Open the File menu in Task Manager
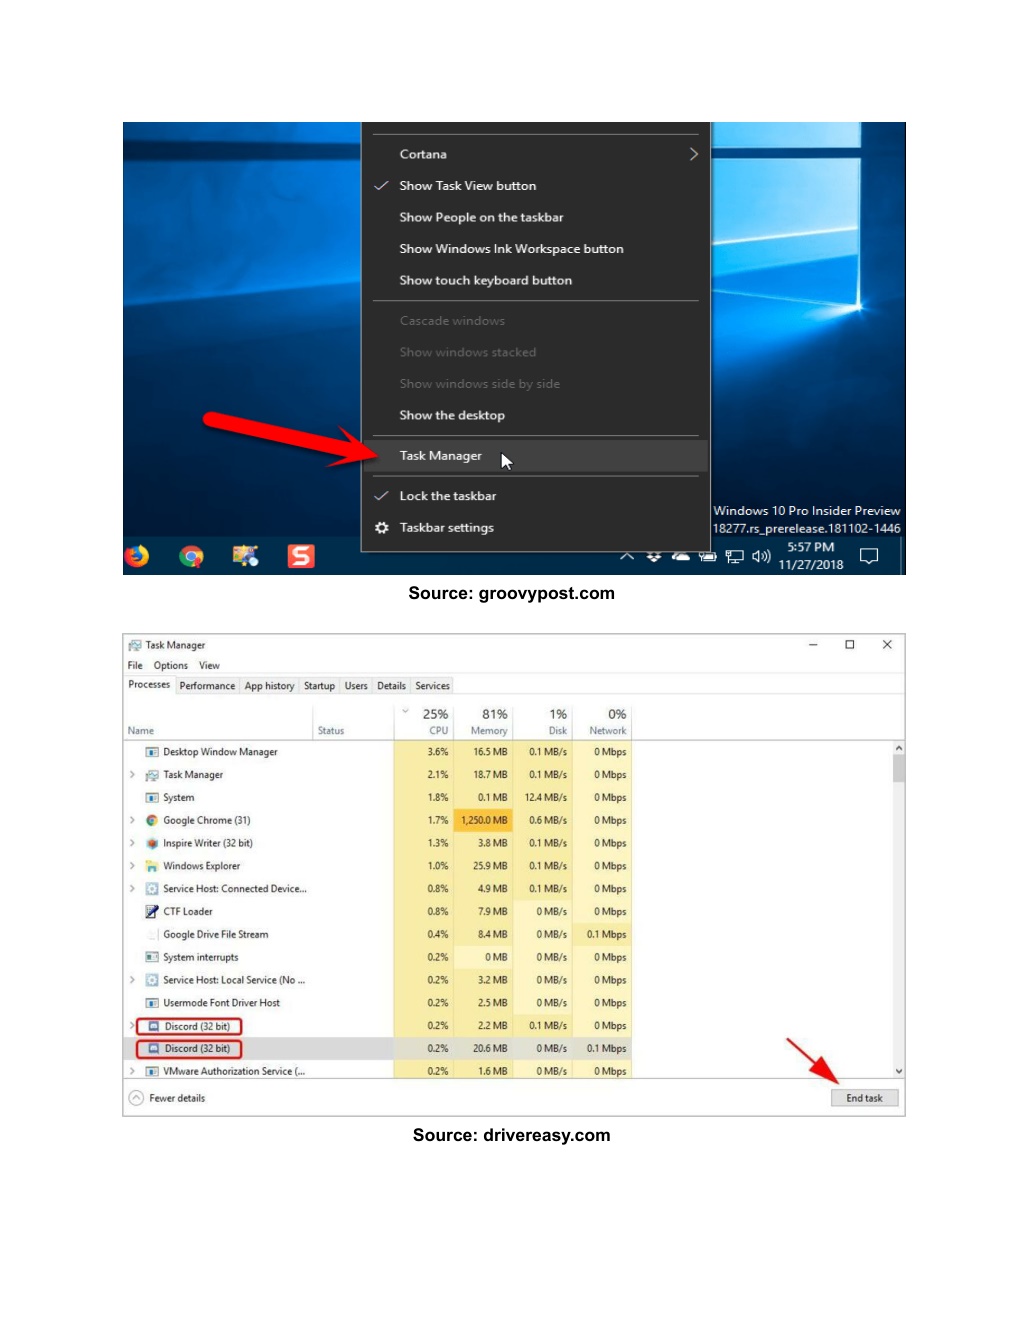 [x=135, y=666]
